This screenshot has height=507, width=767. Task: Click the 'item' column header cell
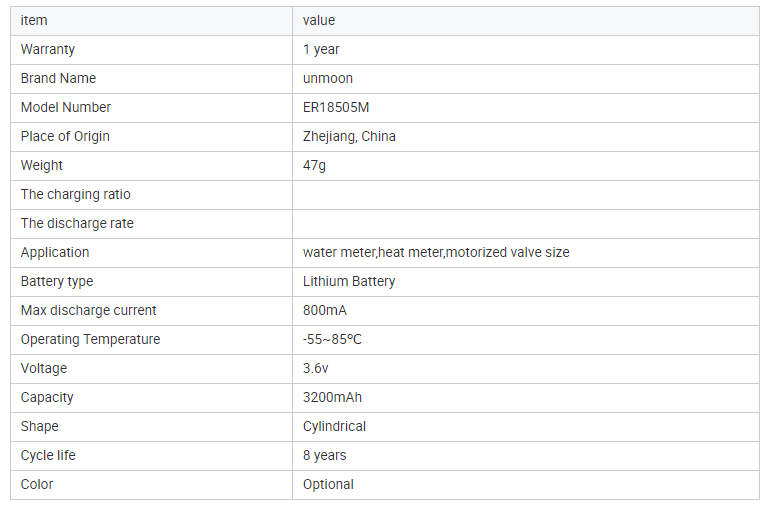coord(151,21)
